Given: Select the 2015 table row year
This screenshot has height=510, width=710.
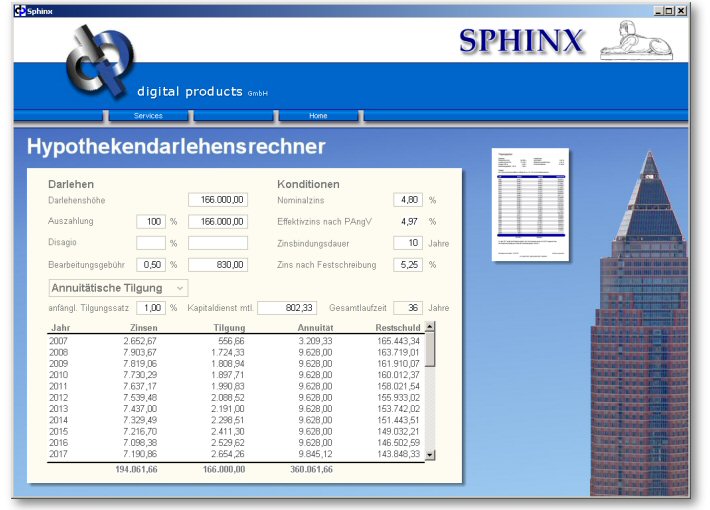Looking at the screenshot, I should click(x=58, y=431).
